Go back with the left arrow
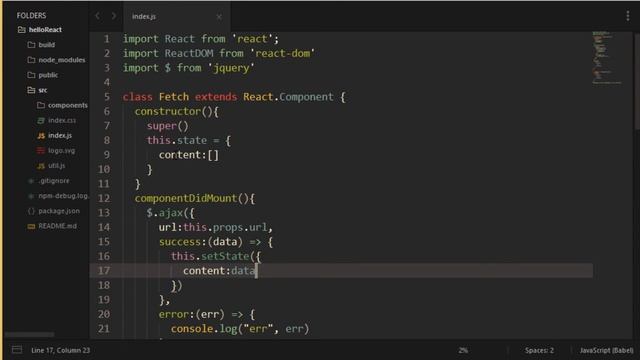The image size is (640, 360). [97, 16]
